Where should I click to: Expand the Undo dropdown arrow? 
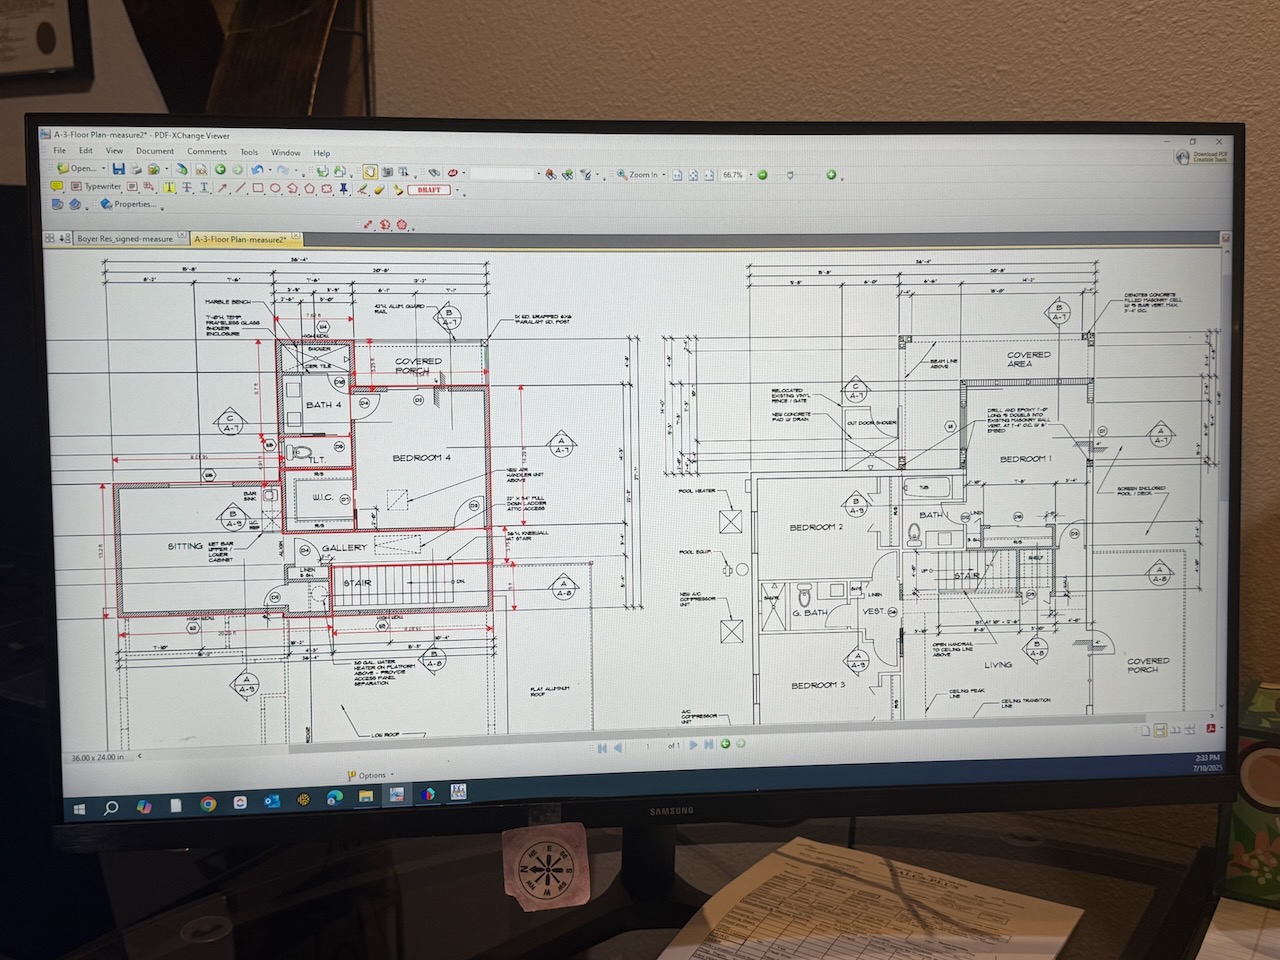[270, 170]
